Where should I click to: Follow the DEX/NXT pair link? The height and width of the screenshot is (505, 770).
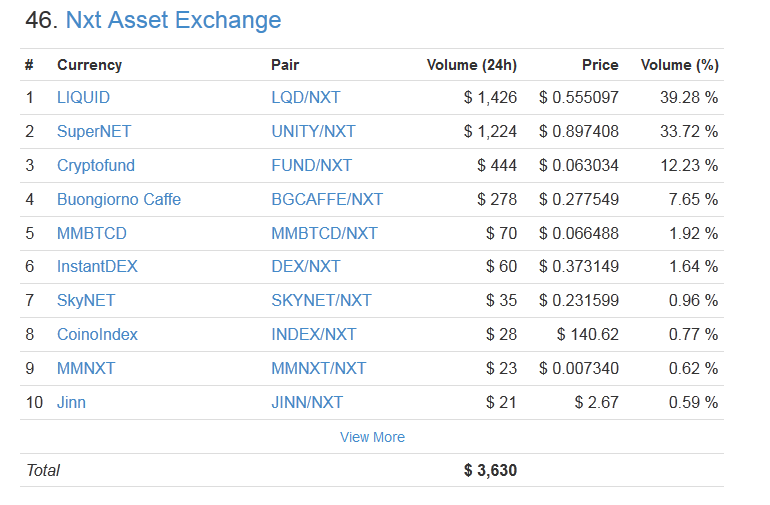coord(305,266)
